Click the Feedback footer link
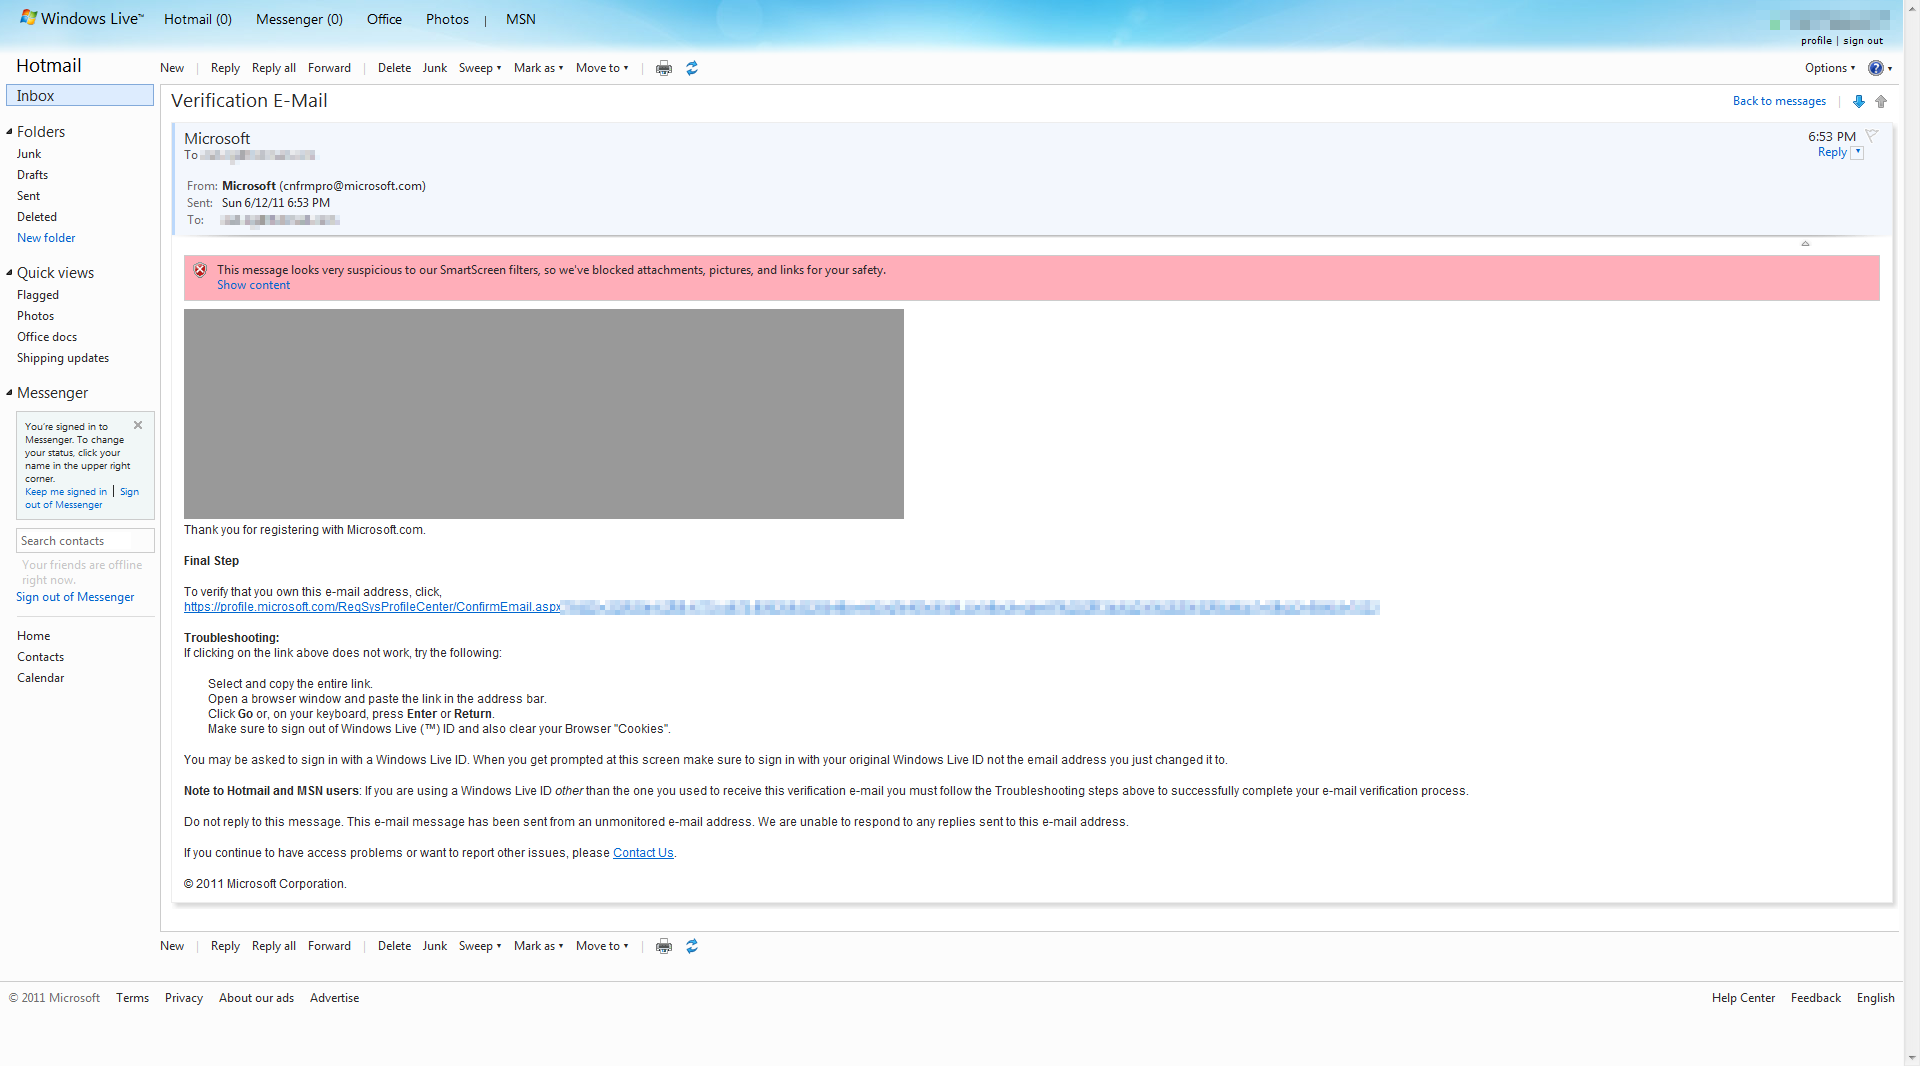The width and height of the screenshot is (1920, 1066). 1816,998
